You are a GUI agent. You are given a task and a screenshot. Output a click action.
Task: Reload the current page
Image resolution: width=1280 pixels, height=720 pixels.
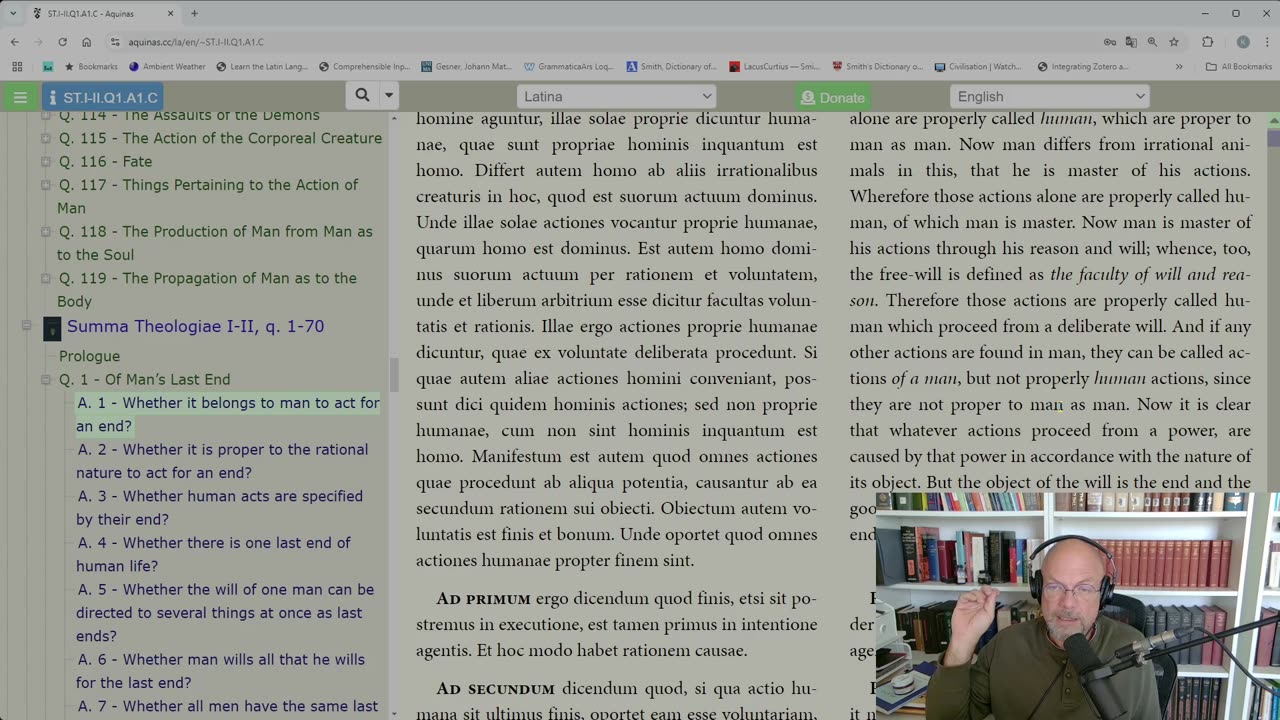(x=62, y=42)
